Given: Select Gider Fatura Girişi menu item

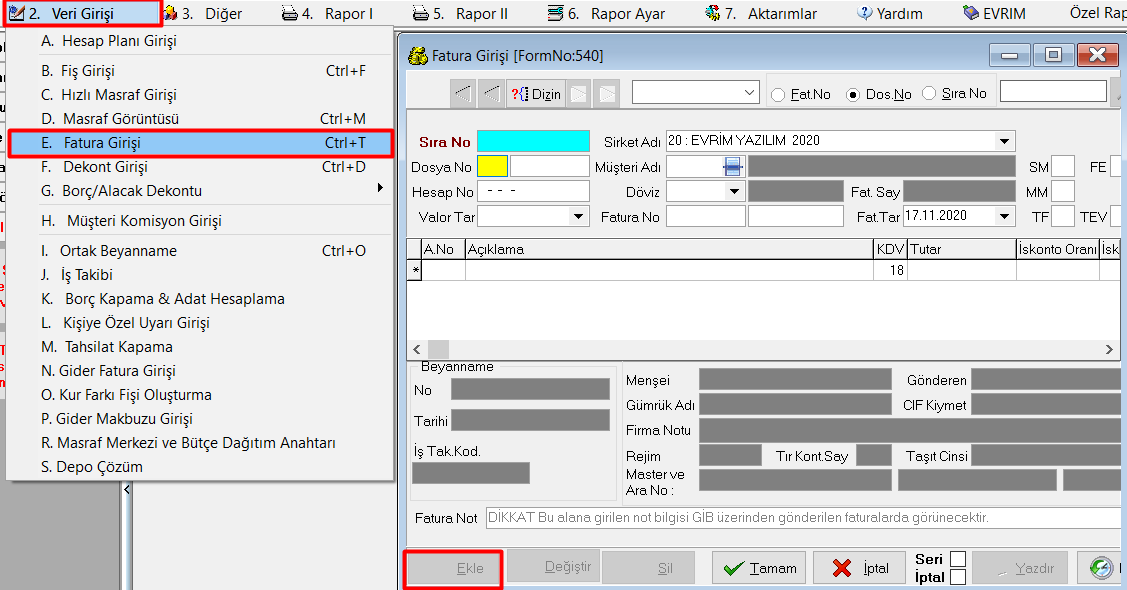Looking at the screenshot, I should pos(201,371).
